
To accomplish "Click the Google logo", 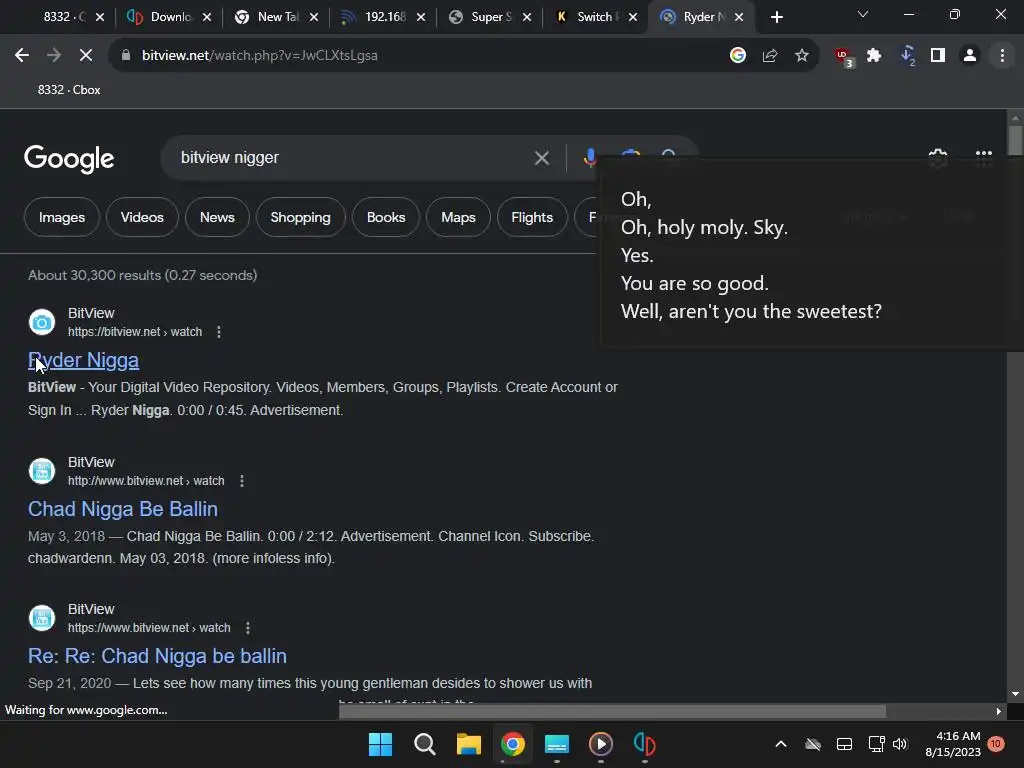I will pos(69,159).
